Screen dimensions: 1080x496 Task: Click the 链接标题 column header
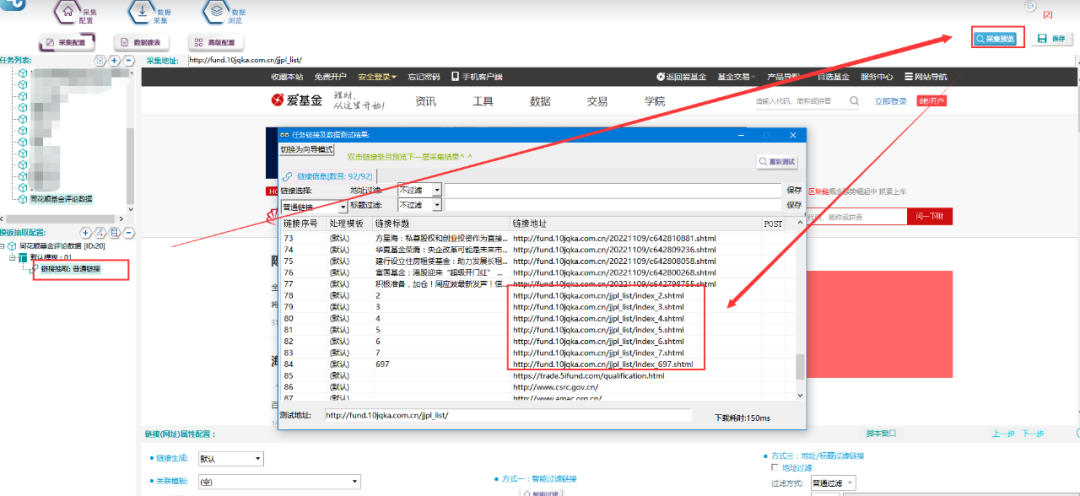(441, 224)
